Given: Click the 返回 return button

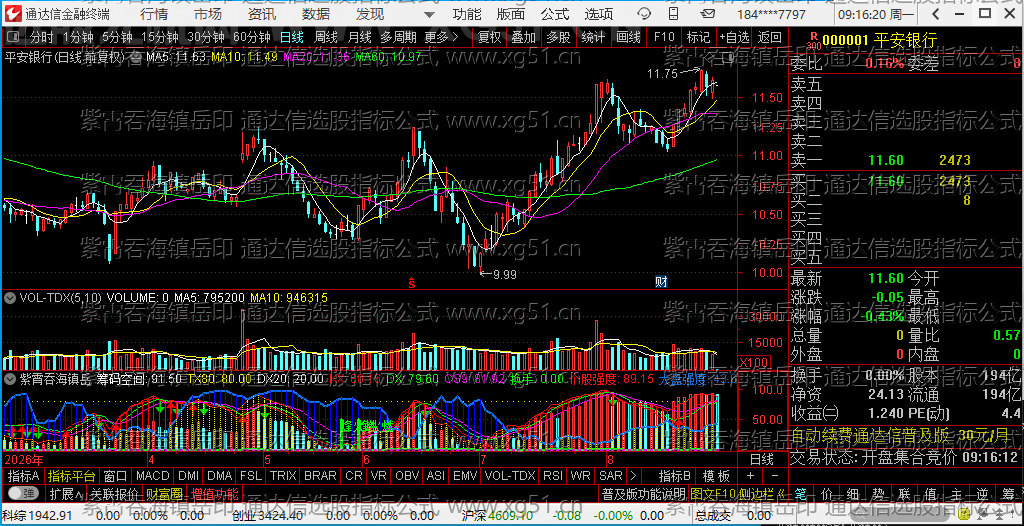Looking at the screenshot, I should [x=770, y=37].
